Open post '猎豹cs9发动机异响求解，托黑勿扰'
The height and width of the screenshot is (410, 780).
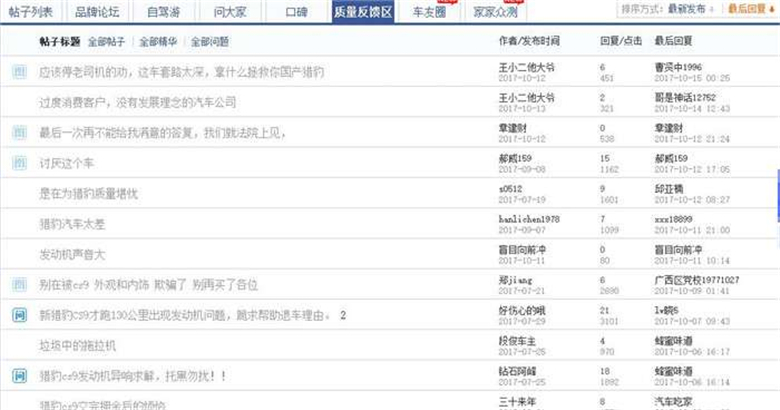[x=133, y=376]
